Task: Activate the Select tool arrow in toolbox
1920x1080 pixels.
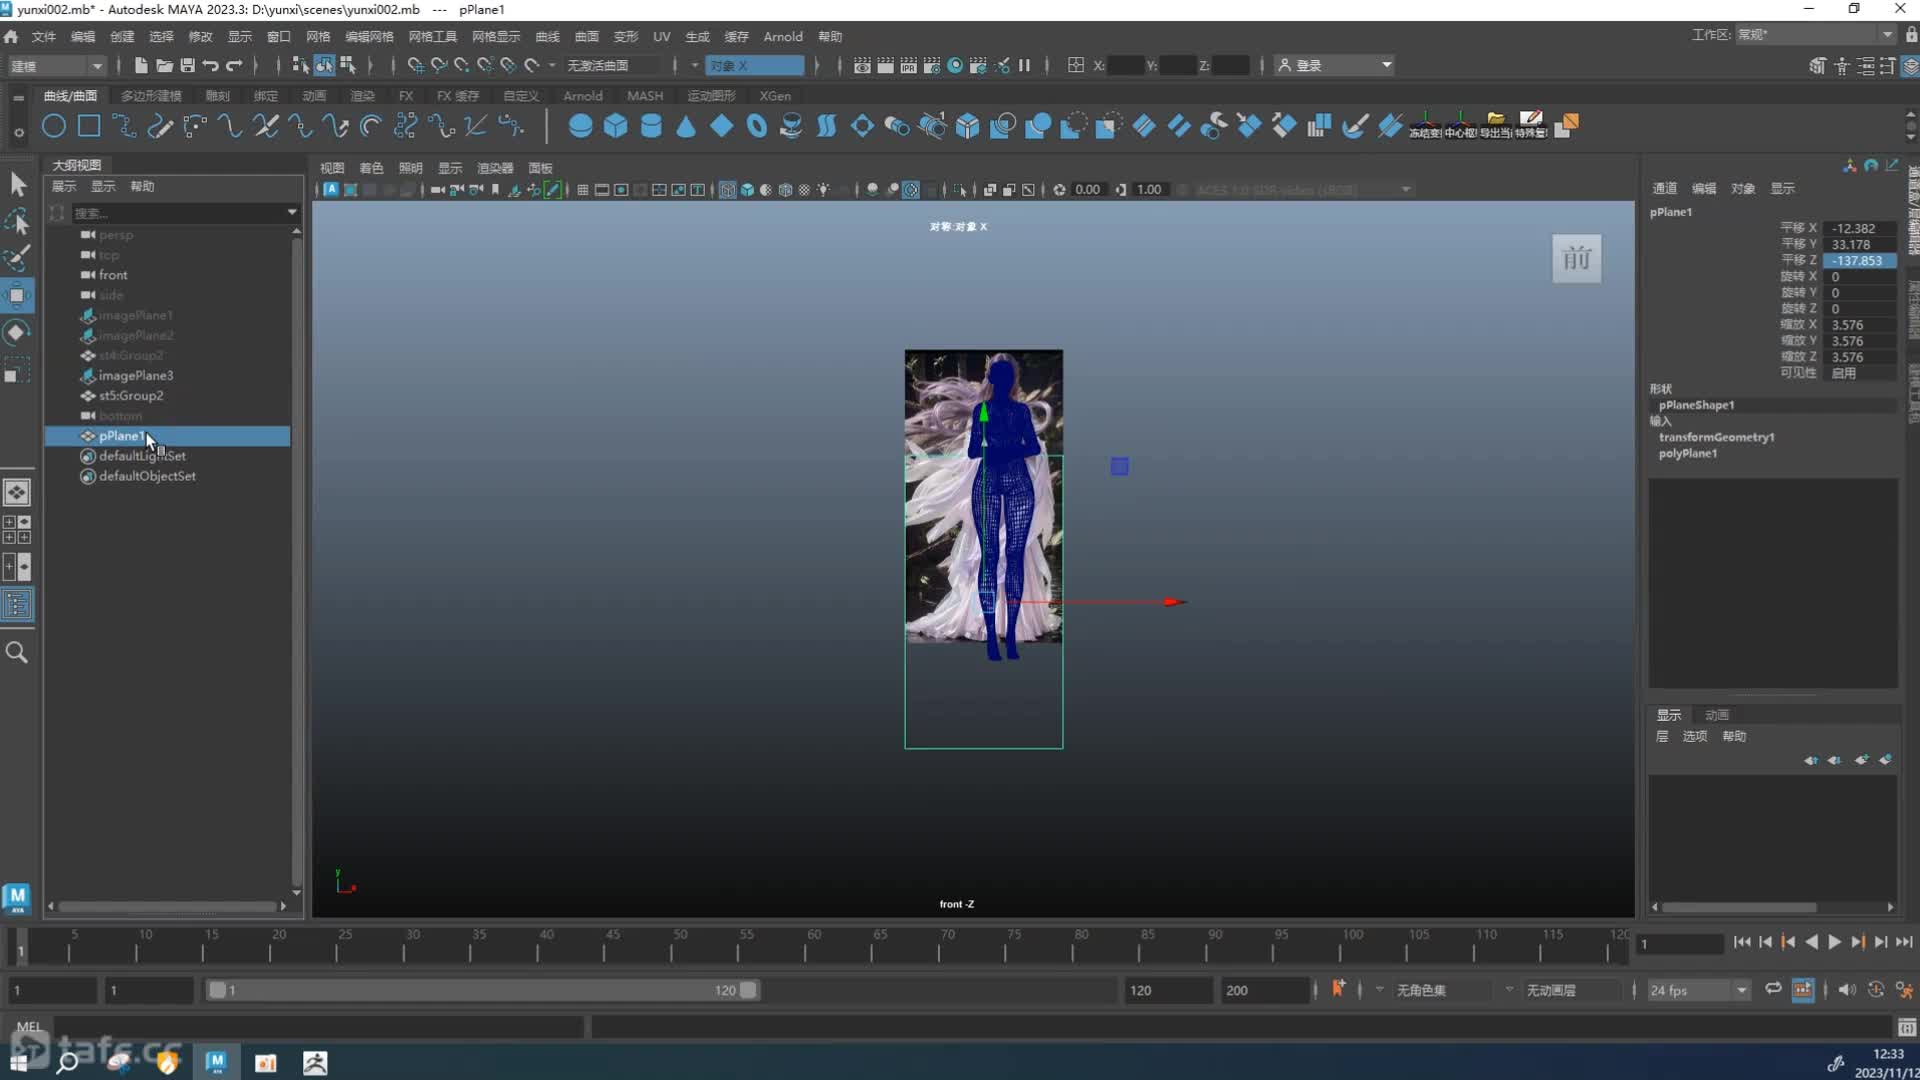Action: (x=17, y=184)
